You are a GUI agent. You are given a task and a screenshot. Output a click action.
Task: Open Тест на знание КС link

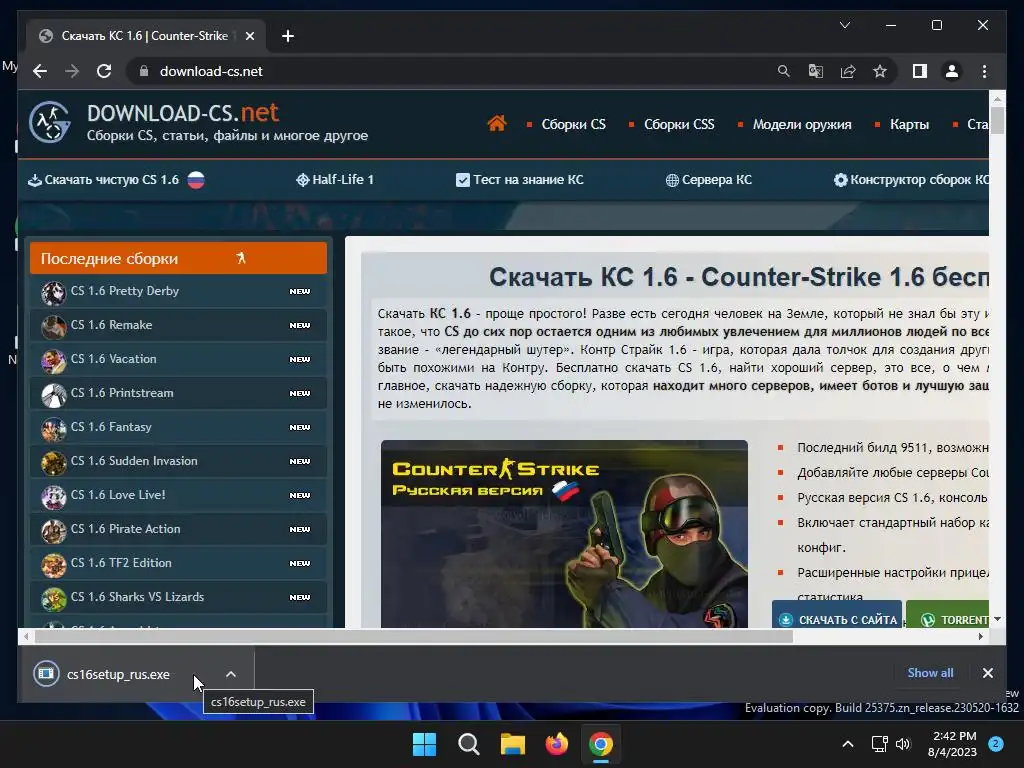tap(520, 180)
